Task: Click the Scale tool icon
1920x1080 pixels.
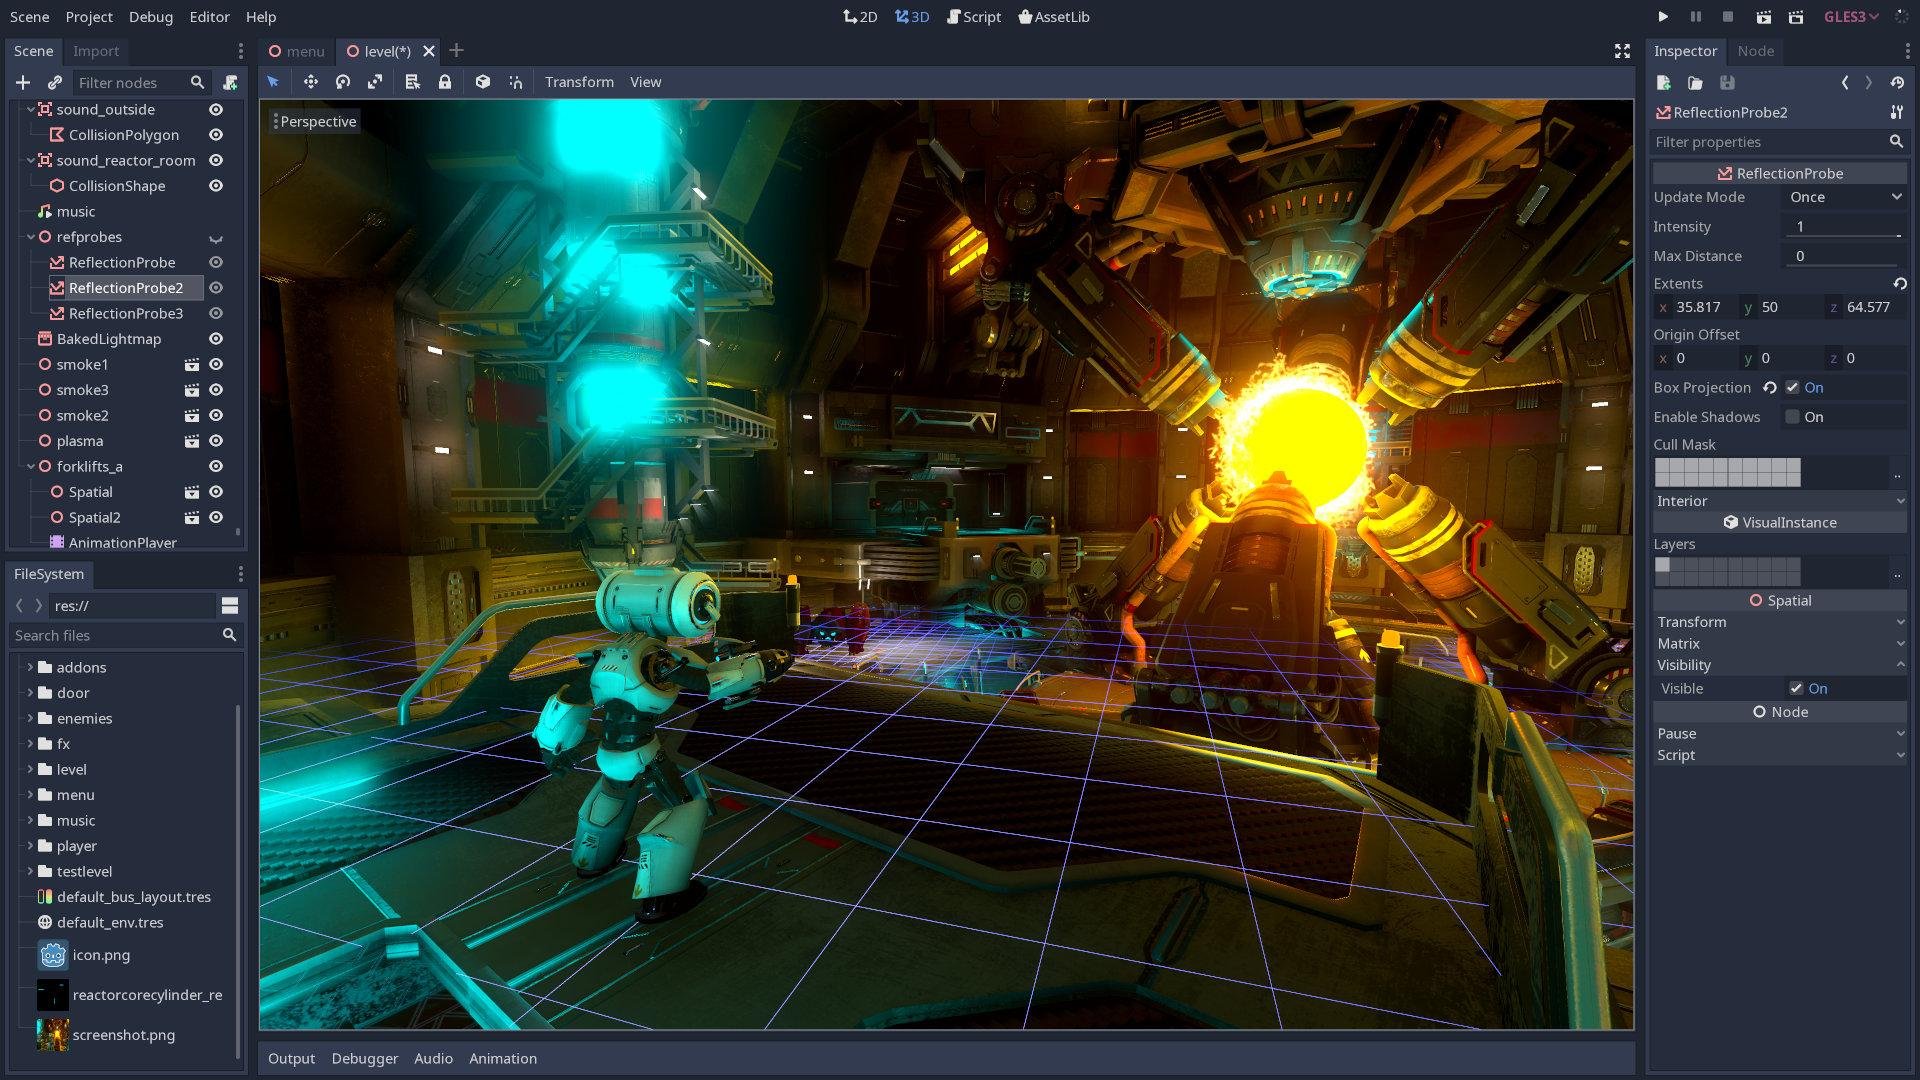Action: click(x=377, y=82)
